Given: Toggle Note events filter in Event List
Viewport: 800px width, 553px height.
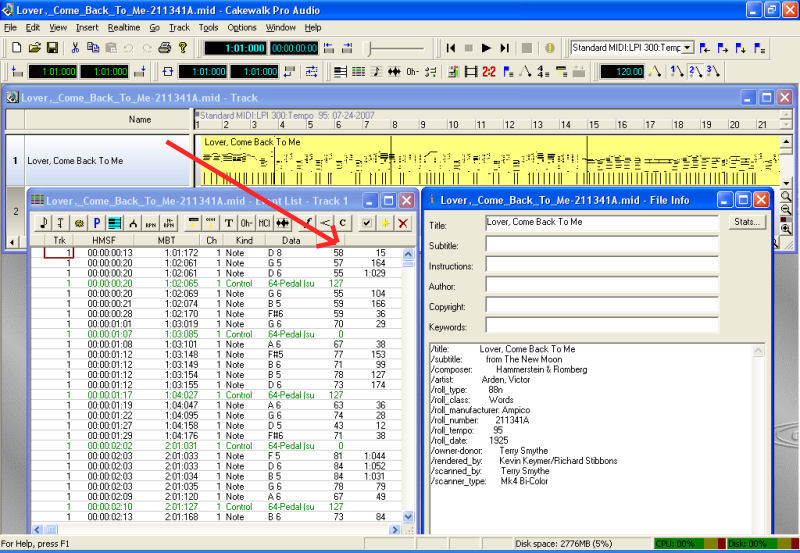Looking at the screenshot, I should point(43,222).
